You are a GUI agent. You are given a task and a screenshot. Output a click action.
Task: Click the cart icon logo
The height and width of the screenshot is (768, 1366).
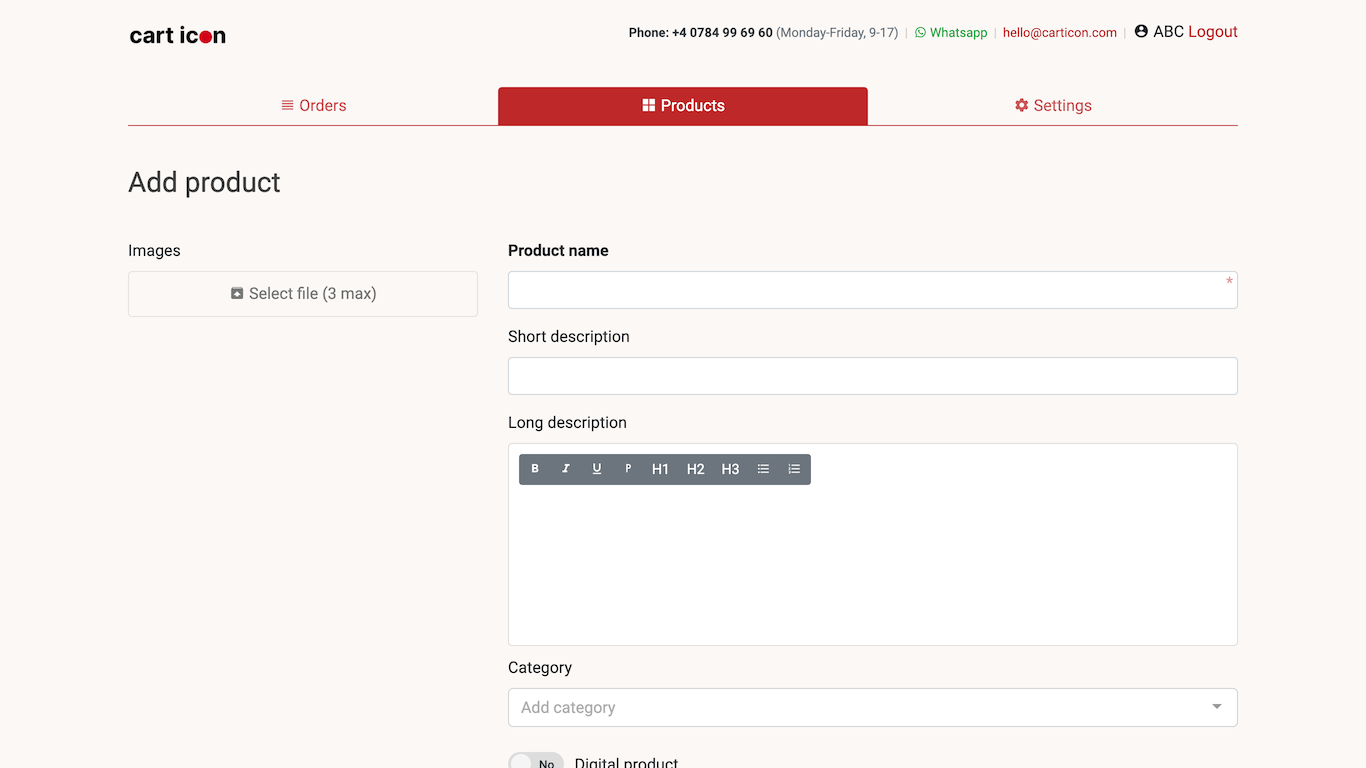[178, 35]
